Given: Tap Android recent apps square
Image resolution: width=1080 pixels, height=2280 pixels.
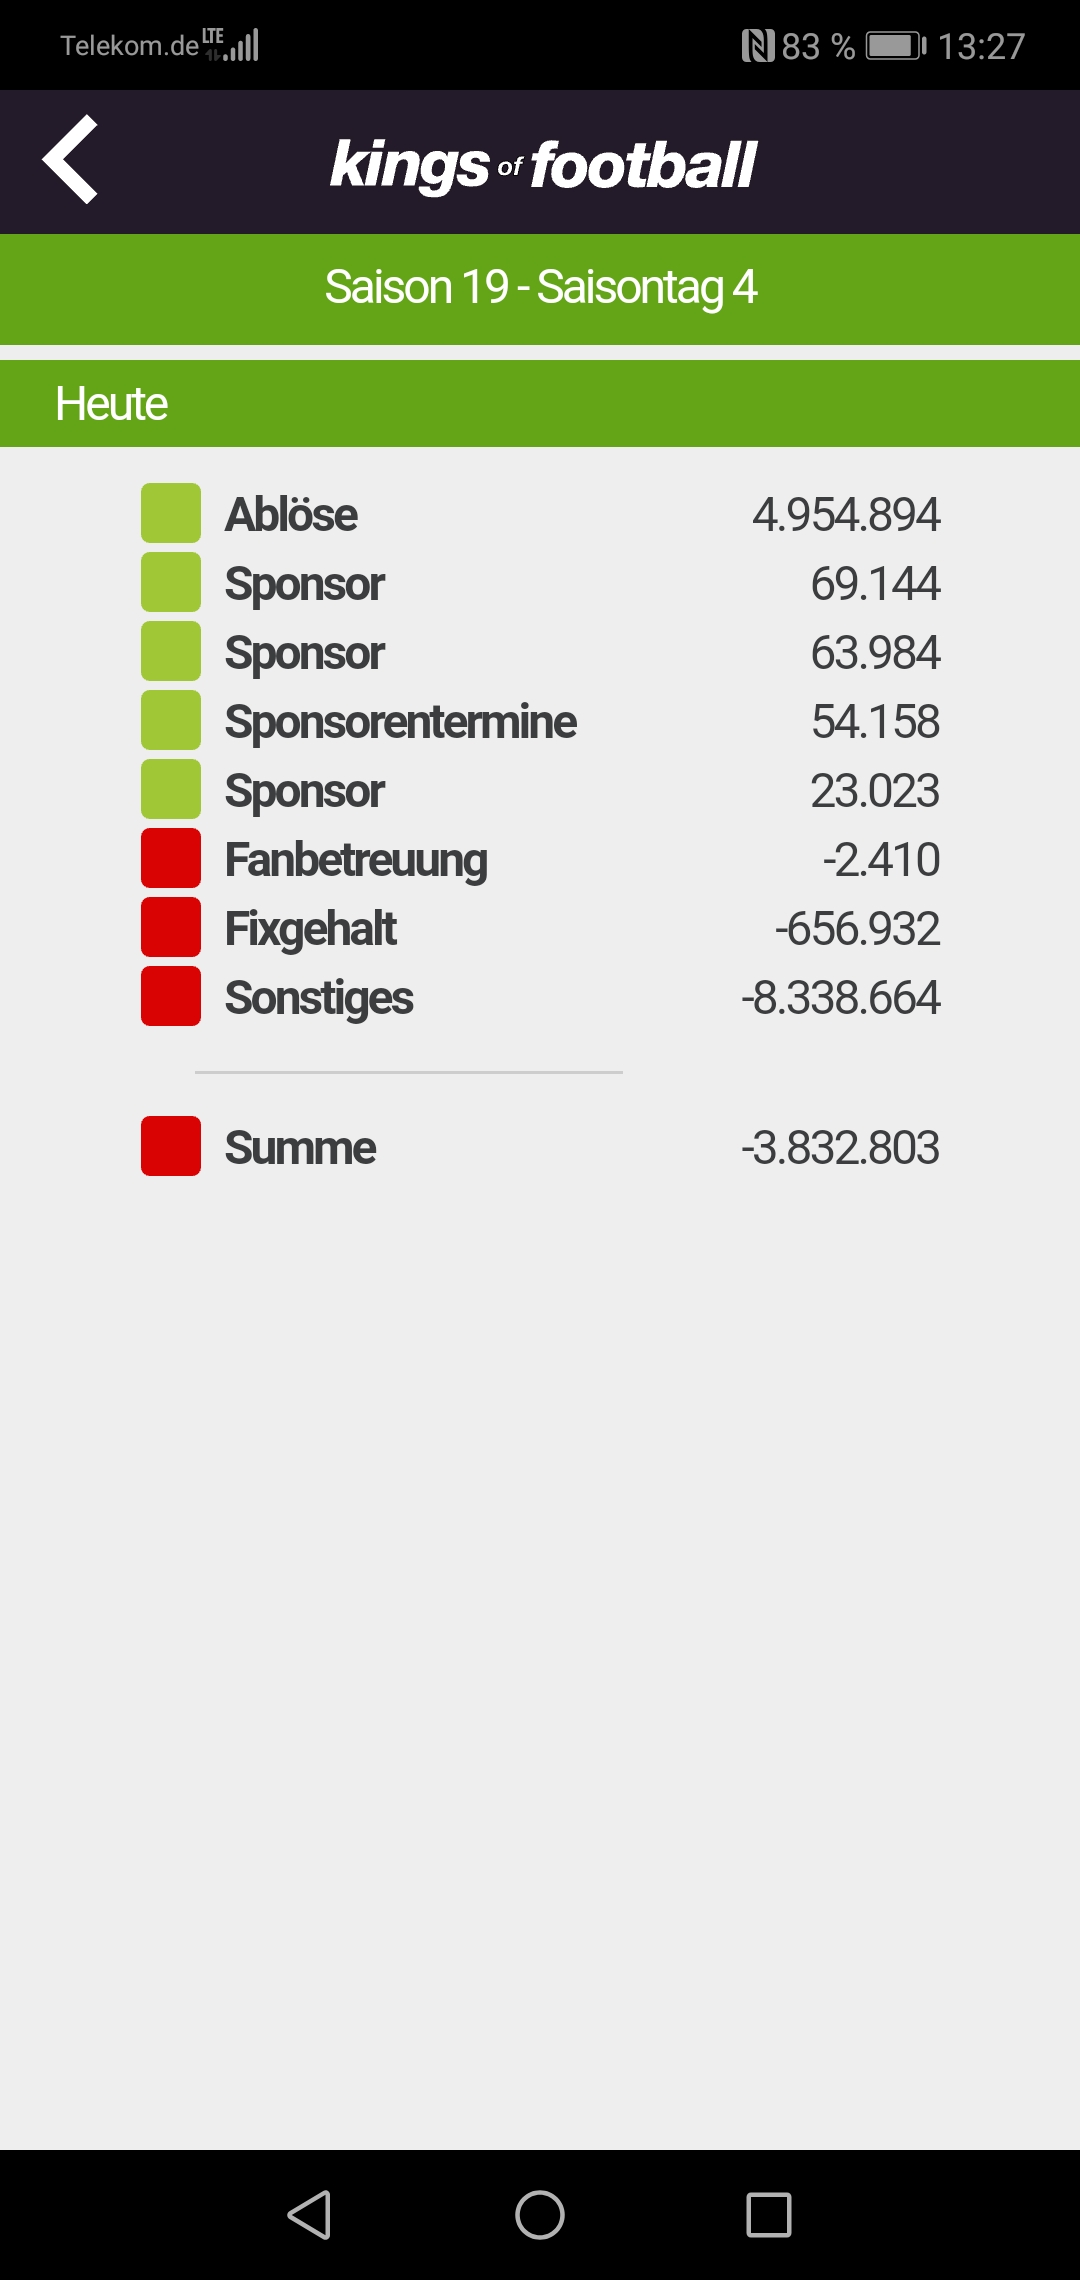Looking at the screenshot, I should click(769, 2214).
